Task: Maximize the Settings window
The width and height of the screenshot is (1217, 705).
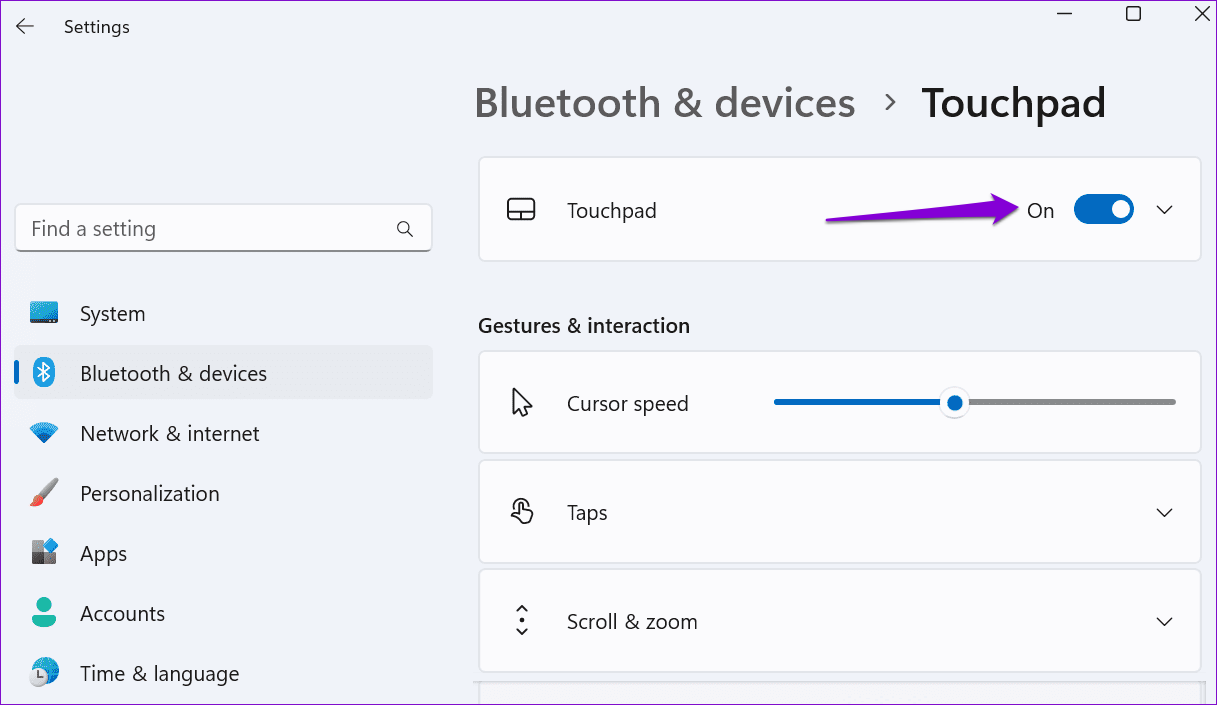Action: click(x=1133, y=14)
